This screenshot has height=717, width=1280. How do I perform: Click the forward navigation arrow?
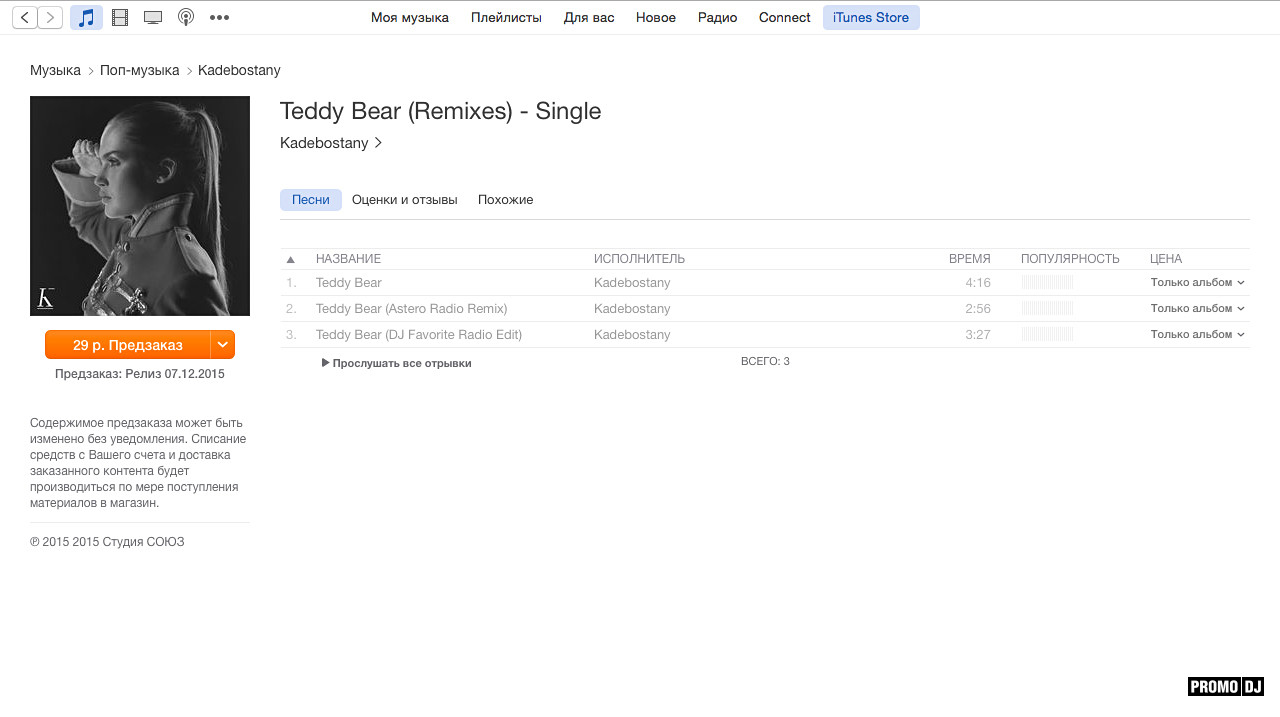[50, 17]
